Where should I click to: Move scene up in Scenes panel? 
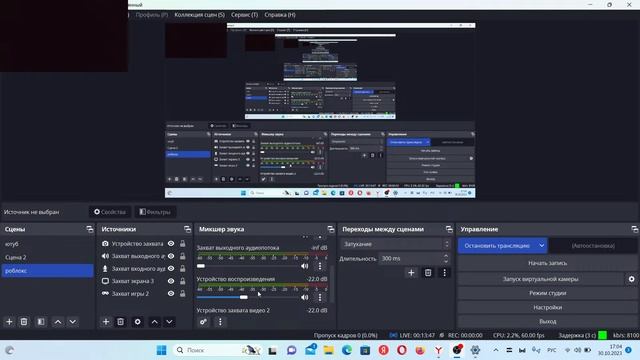[58, 322]
